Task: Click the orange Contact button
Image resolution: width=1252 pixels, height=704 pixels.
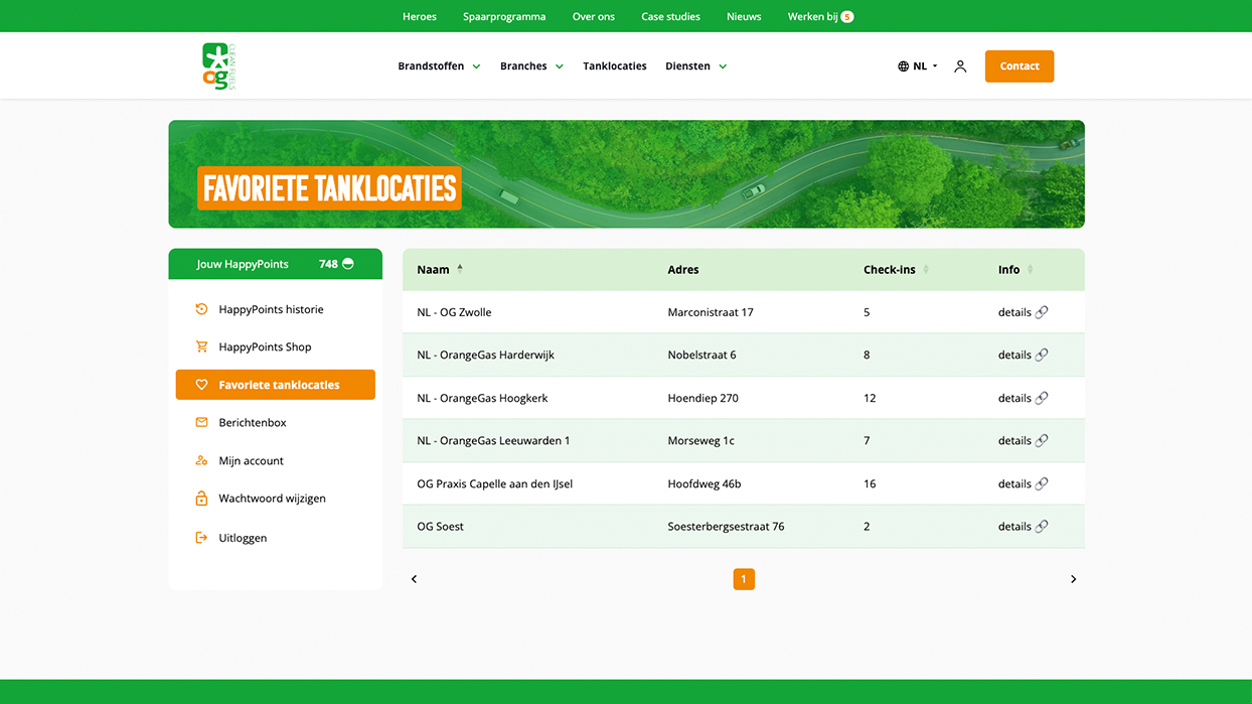Action: [1019, 66]
